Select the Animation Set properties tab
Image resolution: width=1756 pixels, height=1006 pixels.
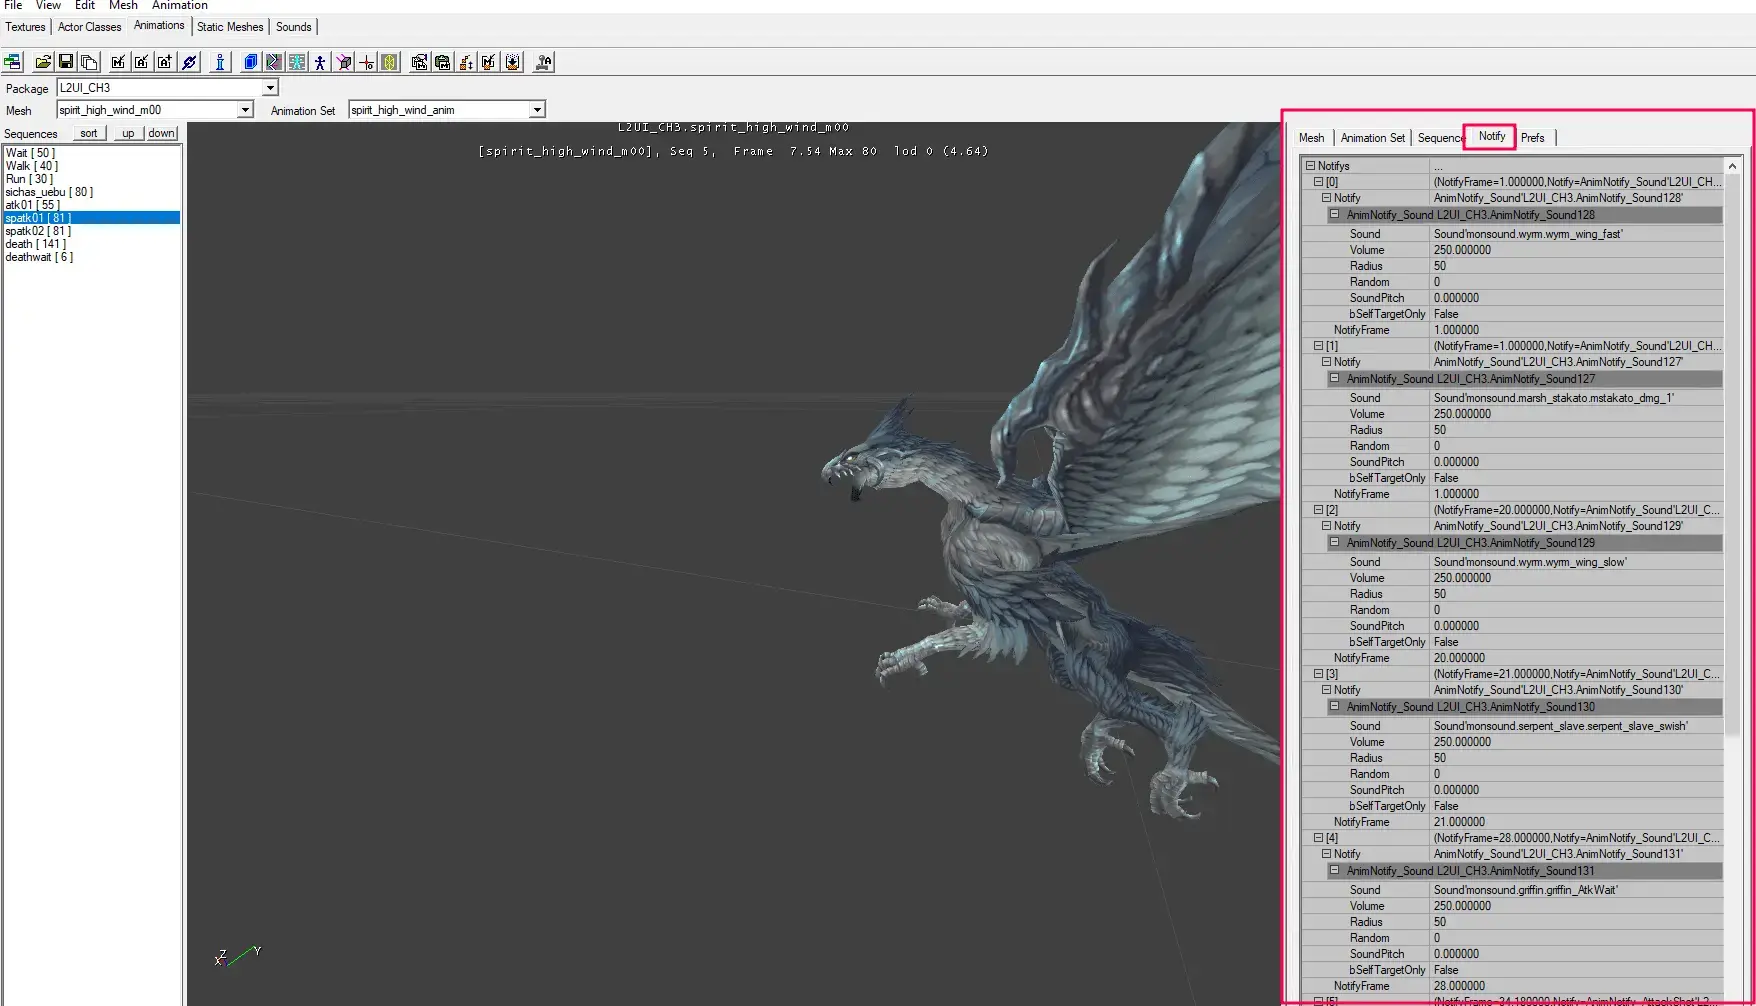point(1373,138)
